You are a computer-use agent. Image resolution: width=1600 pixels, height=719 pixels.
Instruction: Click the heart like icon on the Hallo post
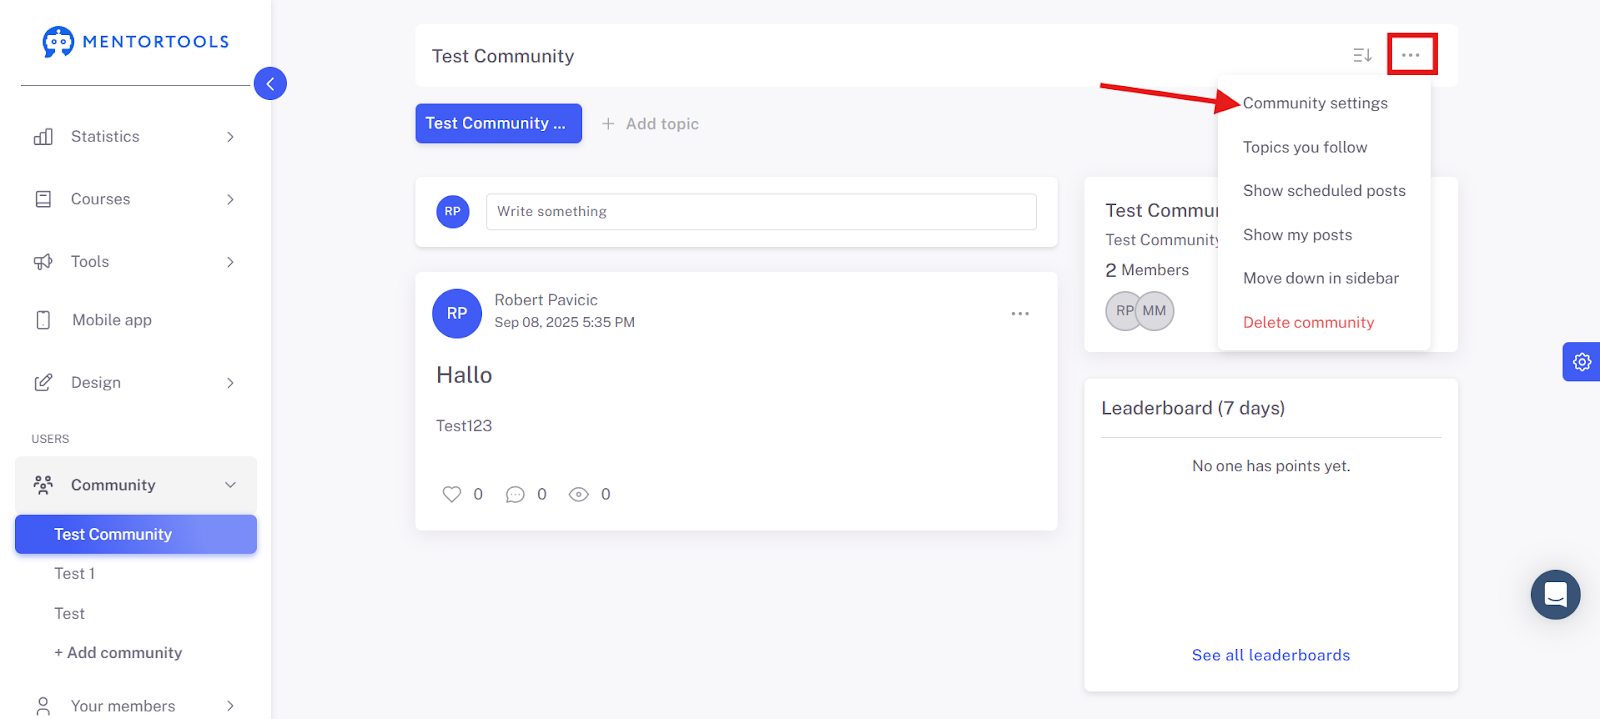point(452,494)
